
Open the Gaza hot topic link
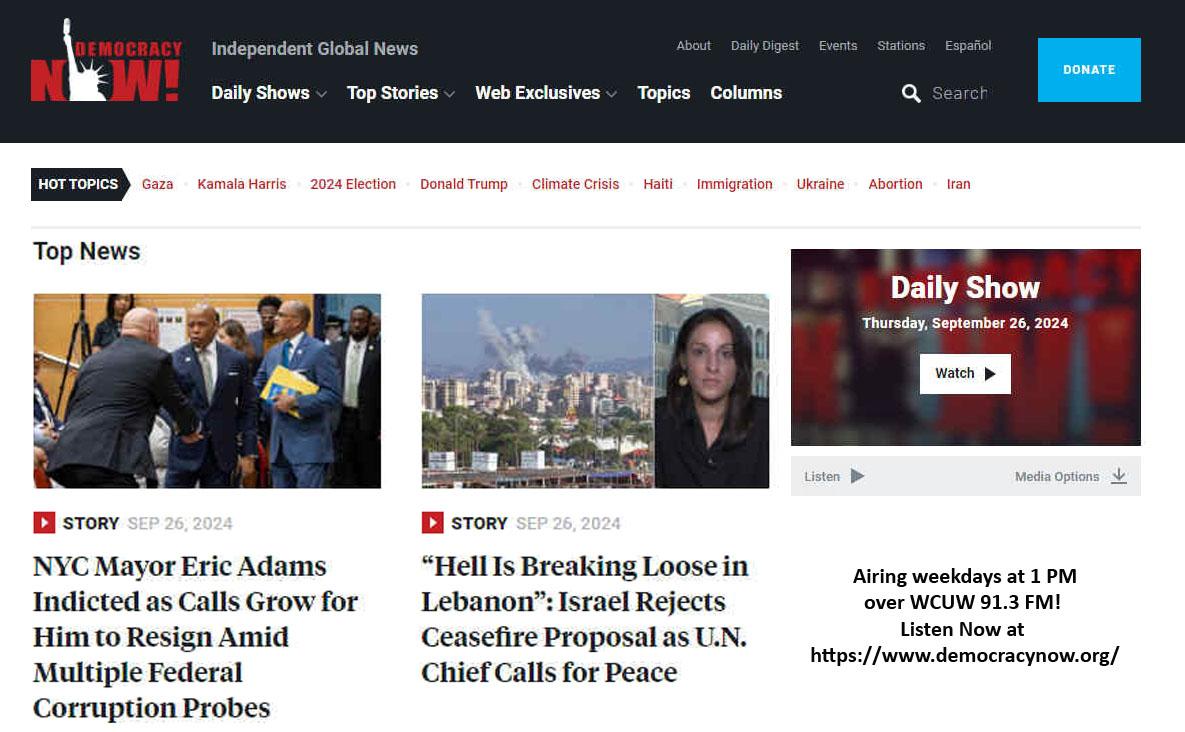(x=157, y=184)
